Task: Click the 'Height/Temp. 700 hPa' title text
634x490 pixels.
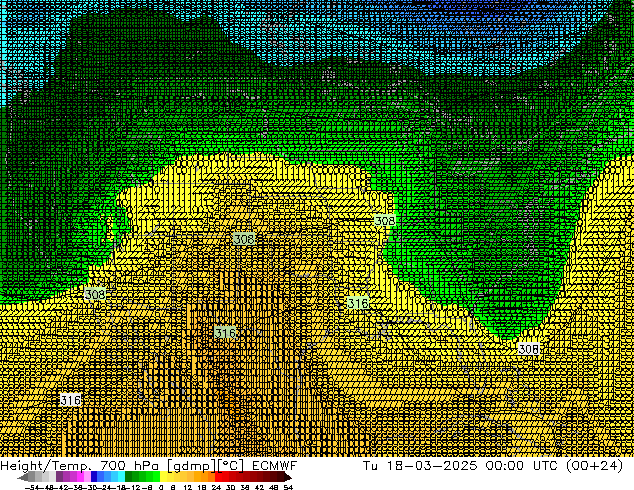Action: [x=79, y=466]
